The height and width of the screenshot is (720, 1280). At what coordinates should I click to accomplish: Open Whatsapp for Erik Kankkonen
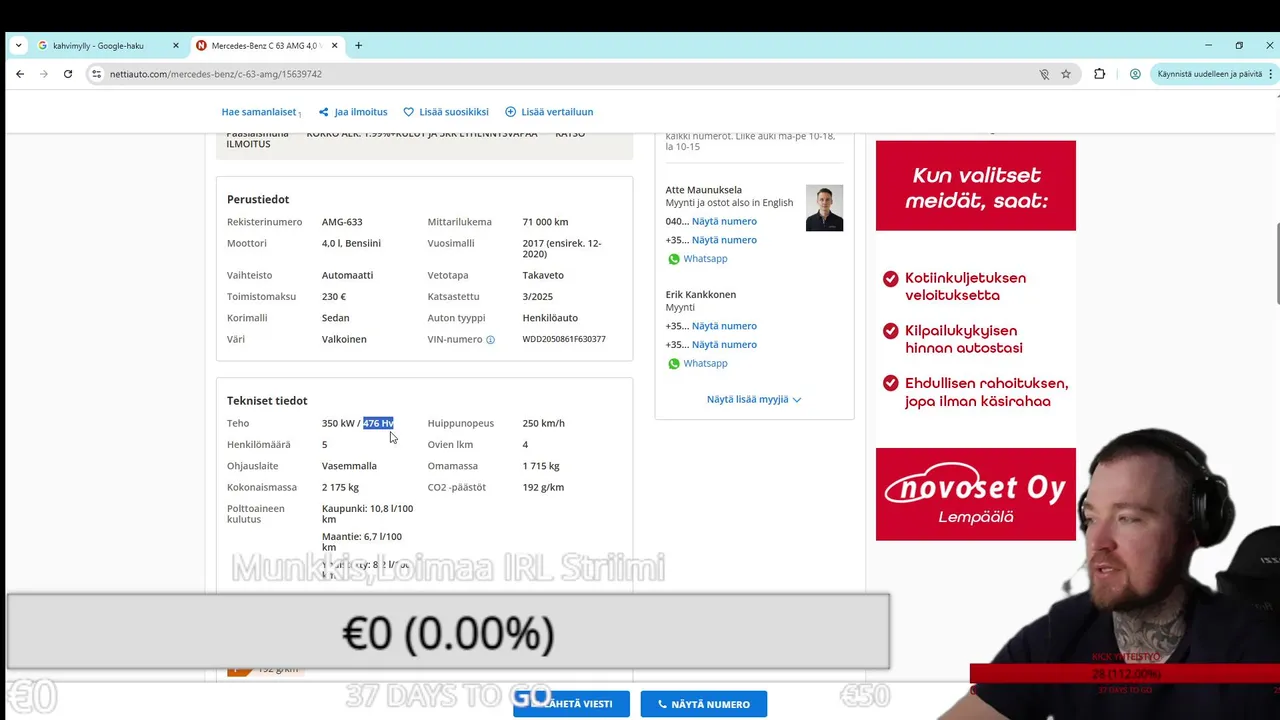697,364
